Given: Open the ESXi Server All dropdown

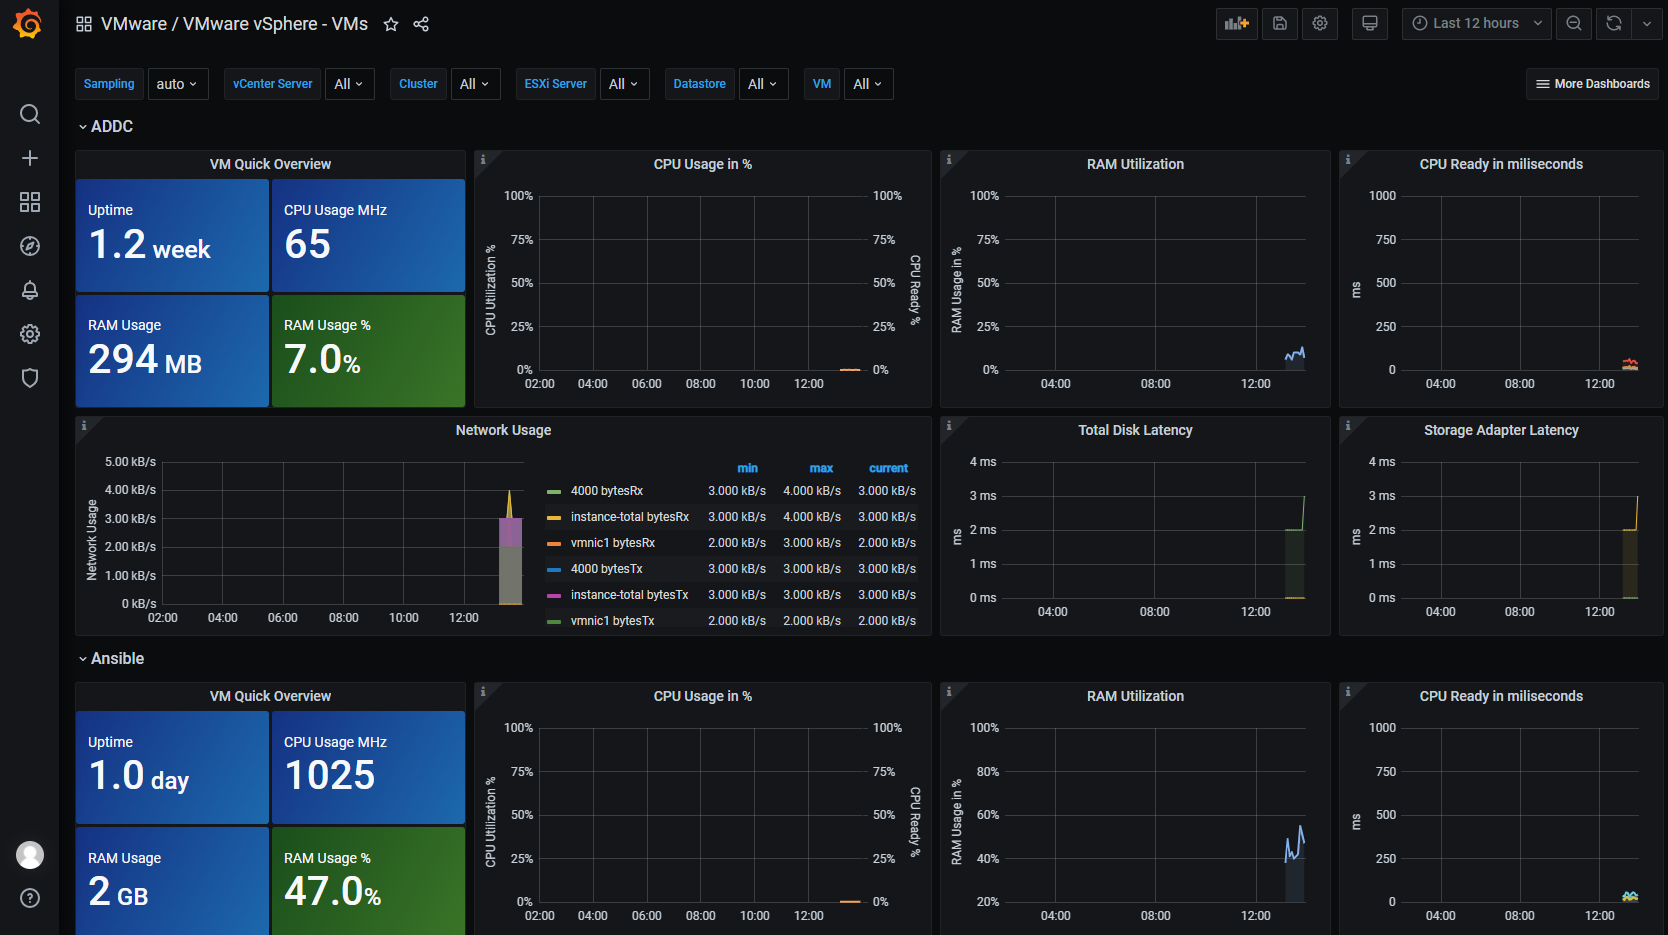Looking at the screenshot, I should 624,84.
